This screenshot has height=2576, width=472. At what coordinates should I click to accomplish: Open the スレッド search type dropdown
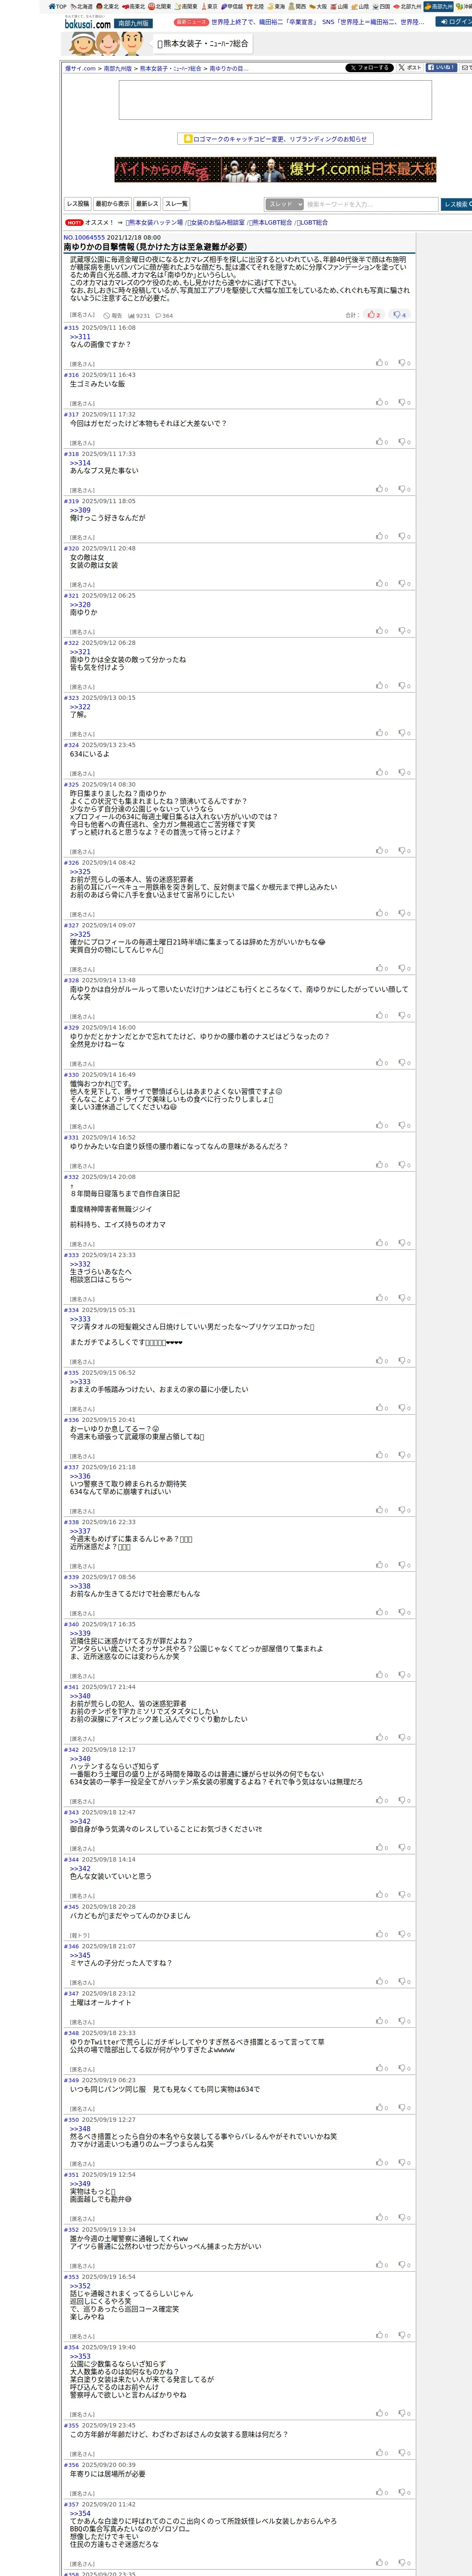coord(284,204)
